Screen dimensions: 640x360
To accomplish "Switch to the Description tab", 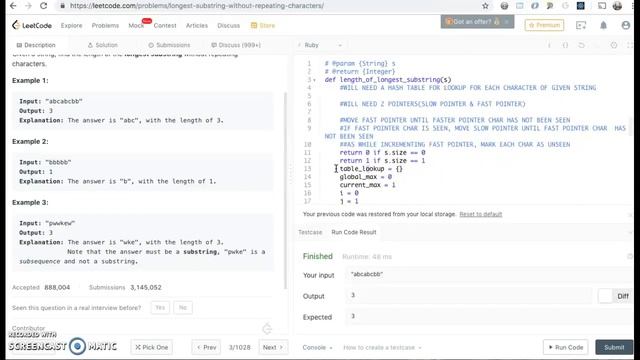I will 36,45.
